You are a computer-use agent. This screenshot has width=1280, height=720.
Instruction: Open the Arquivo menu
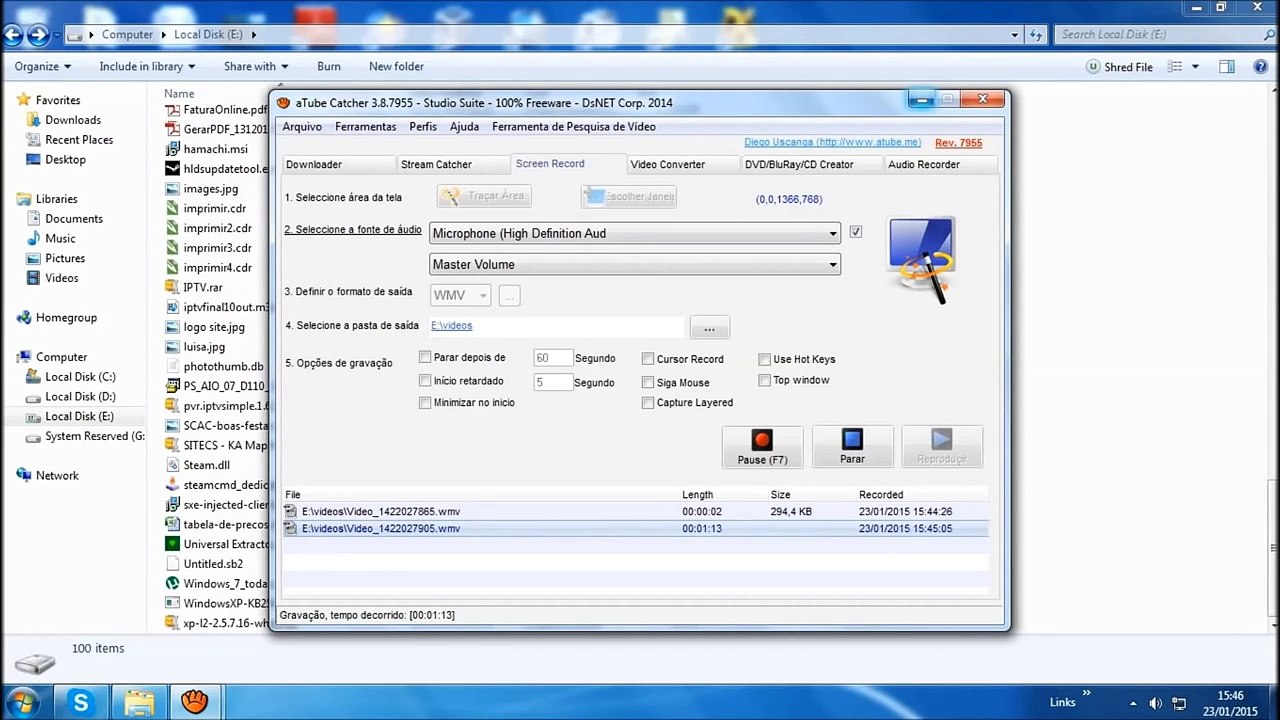[x=302, y=127]
